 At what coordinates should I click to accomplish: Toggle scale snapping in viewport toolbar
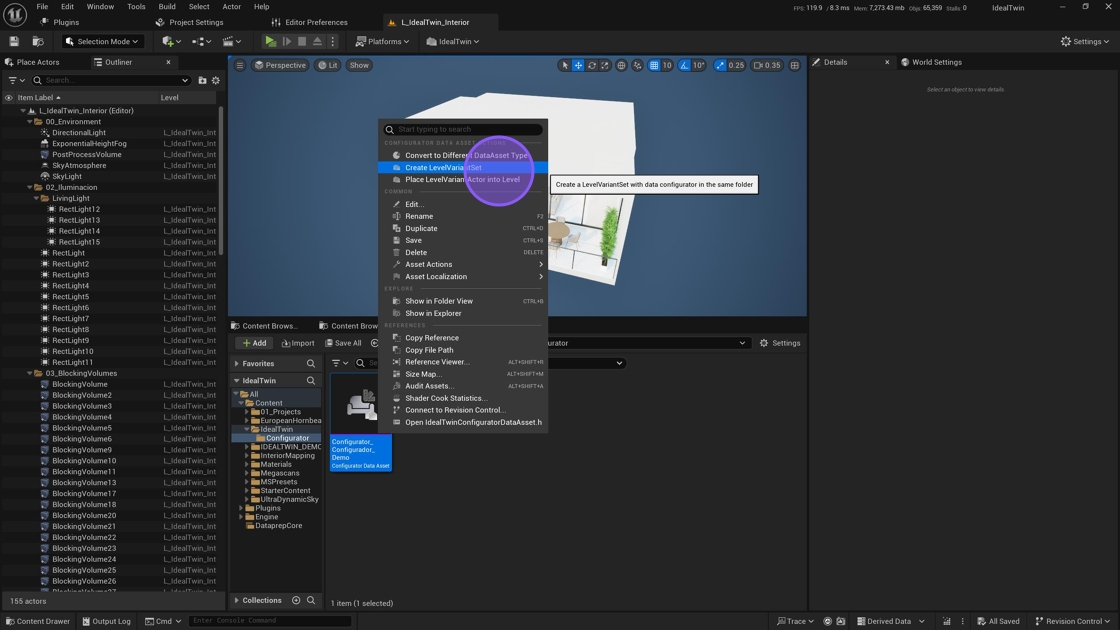click(x=720, y=65)
